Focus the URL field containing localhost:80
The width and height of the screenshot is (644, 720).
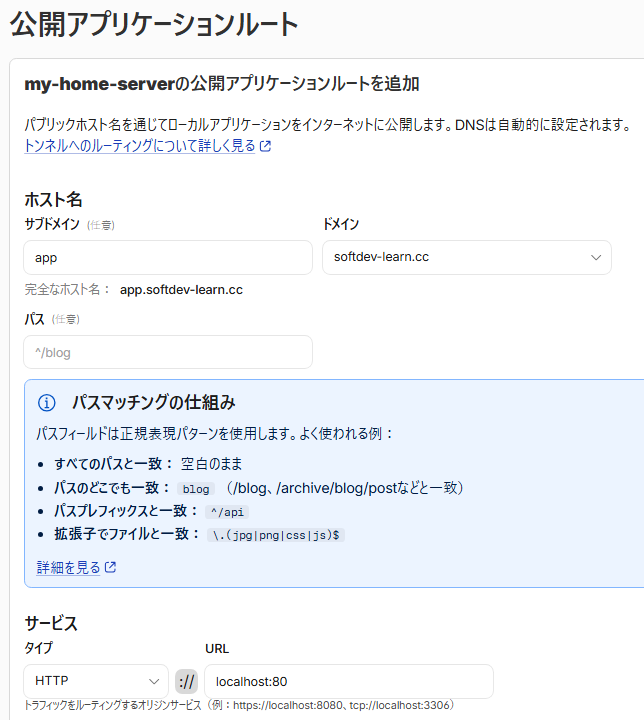point(349,681)
